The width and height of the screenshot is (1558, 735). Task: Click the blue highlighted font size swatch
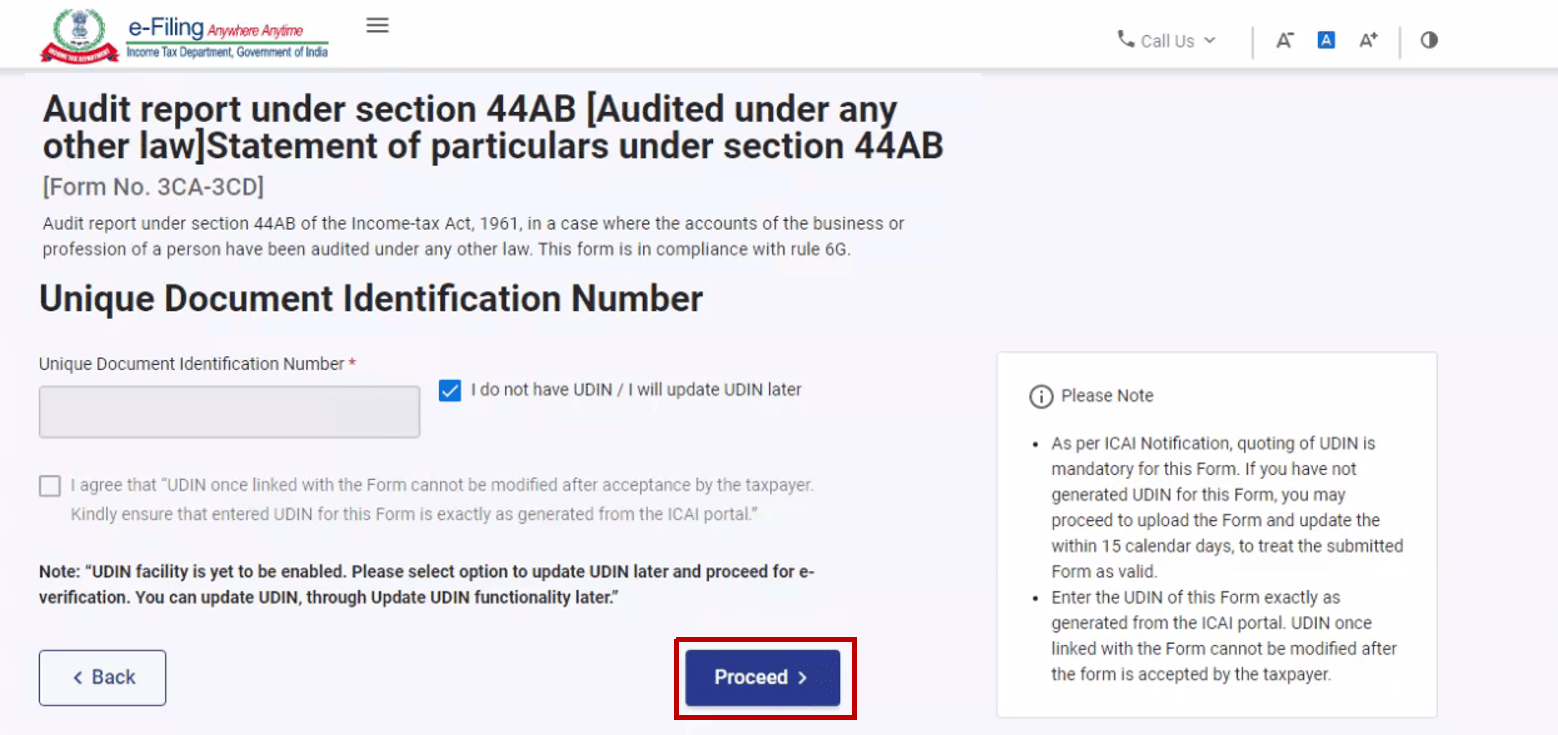point(1326,40)
